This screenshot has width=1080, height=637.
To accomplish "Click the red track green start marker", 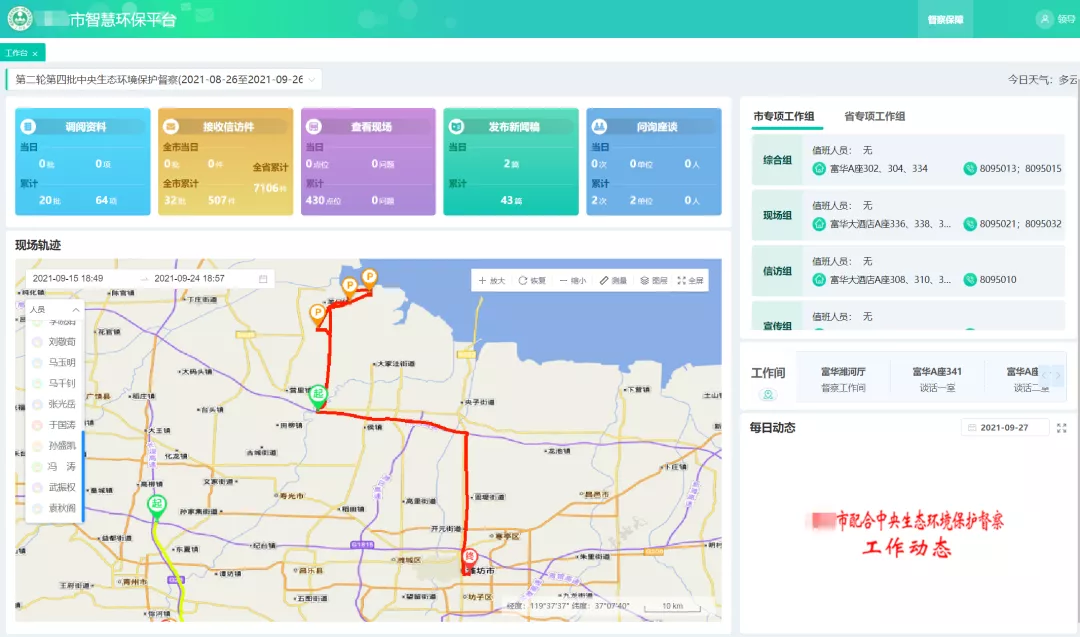I will click(x=318, y=396).
